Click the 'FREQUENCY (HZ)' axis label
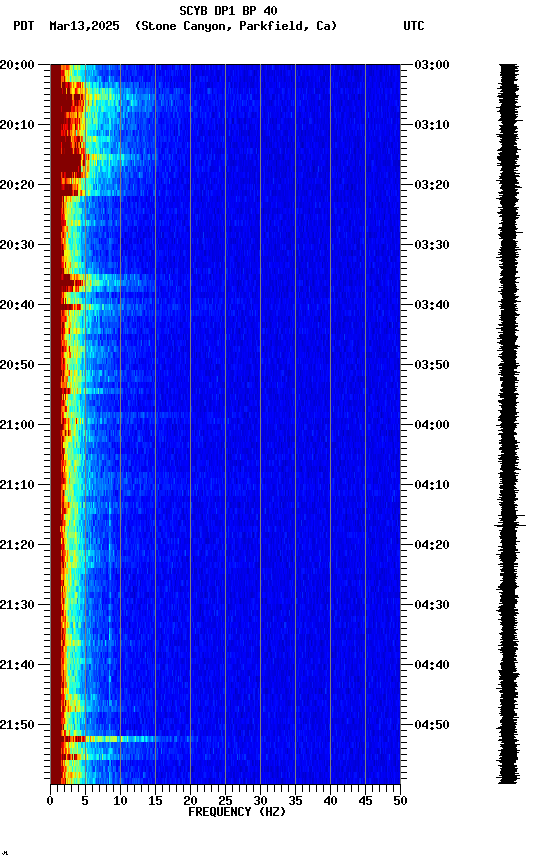 tap(237, 812)
